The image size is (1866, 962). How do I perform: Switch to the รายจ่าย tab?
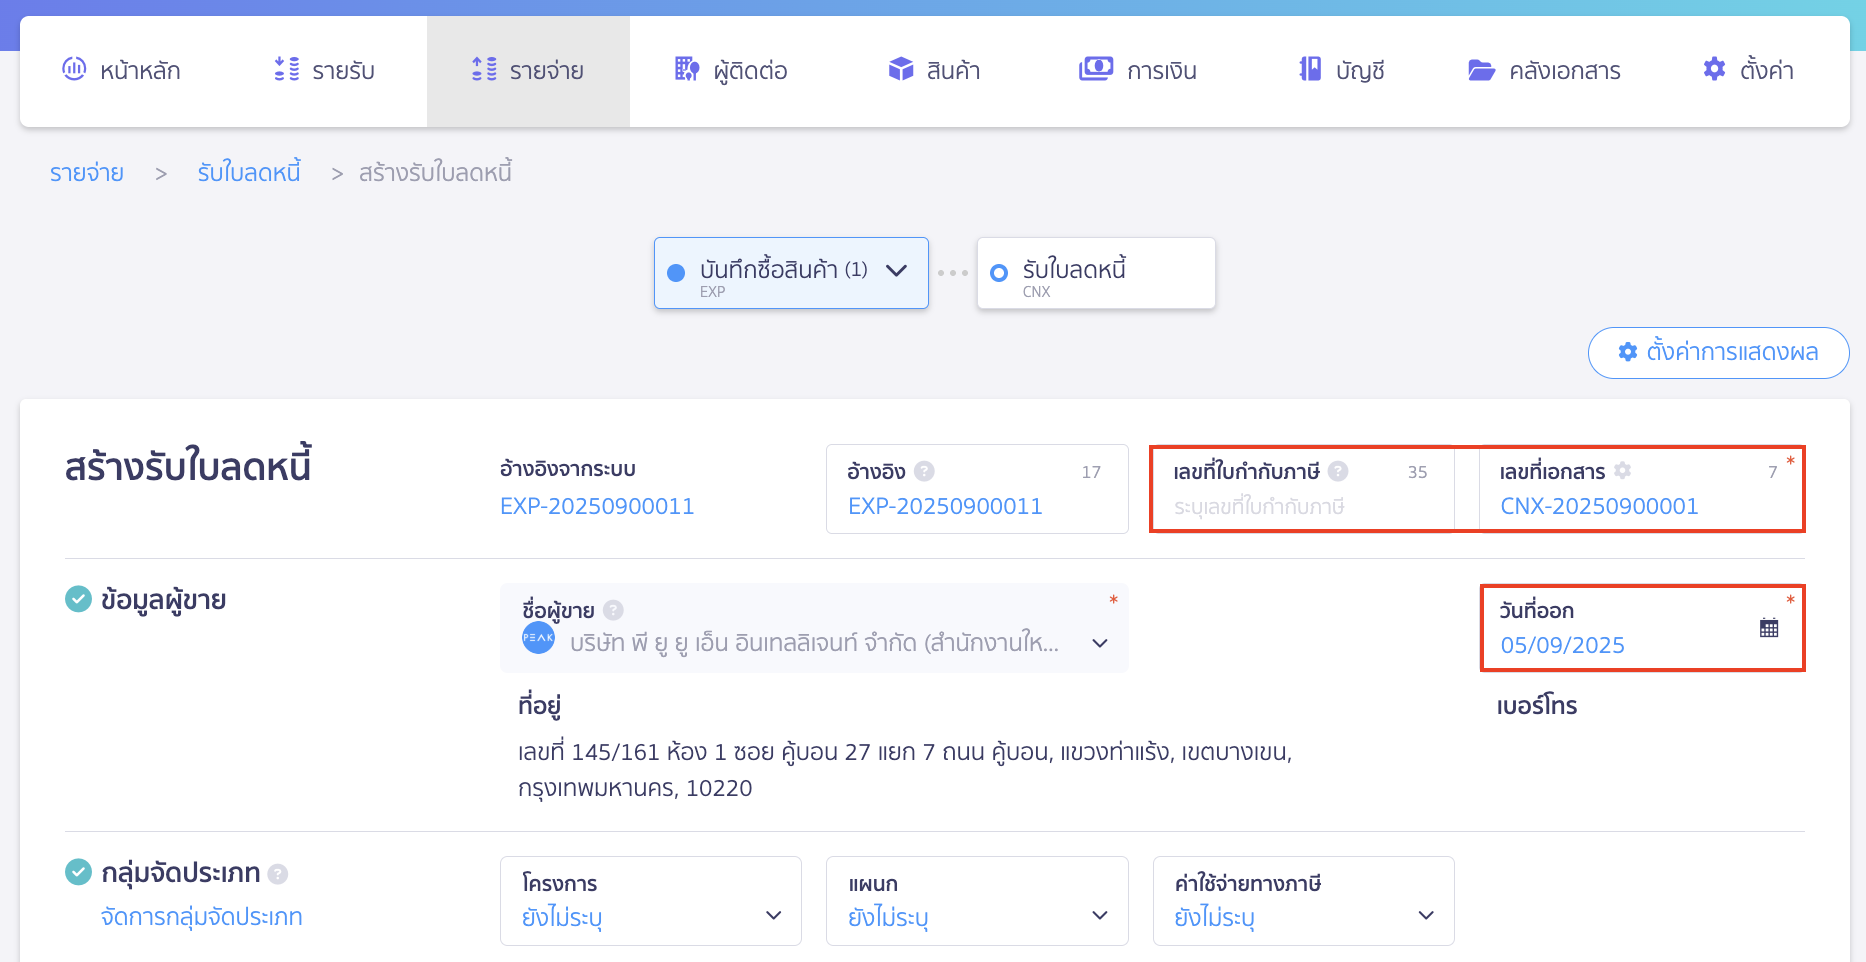pyautogui.click(x=528, y=70)
